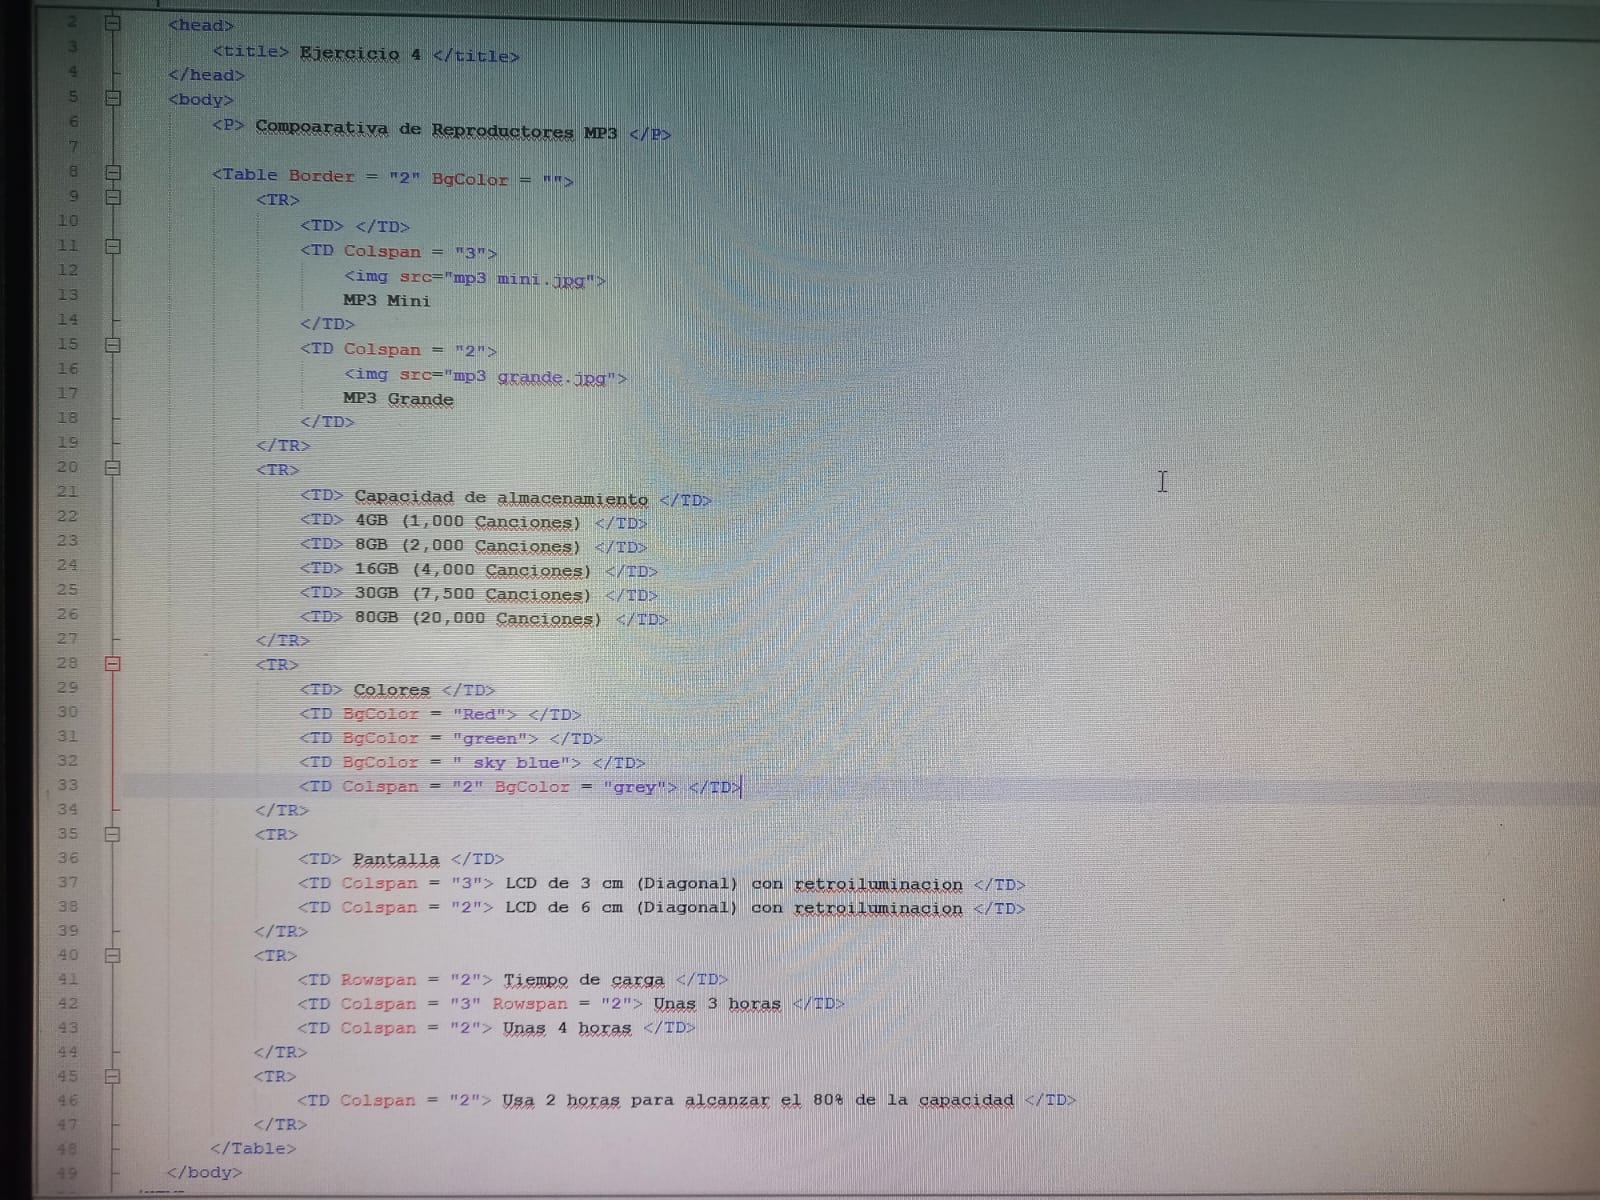Image resolution: width=1600 pixels, height=1200 pixels.
Task: Collapse the body fold marker on line 5
Action: (113, 97)
